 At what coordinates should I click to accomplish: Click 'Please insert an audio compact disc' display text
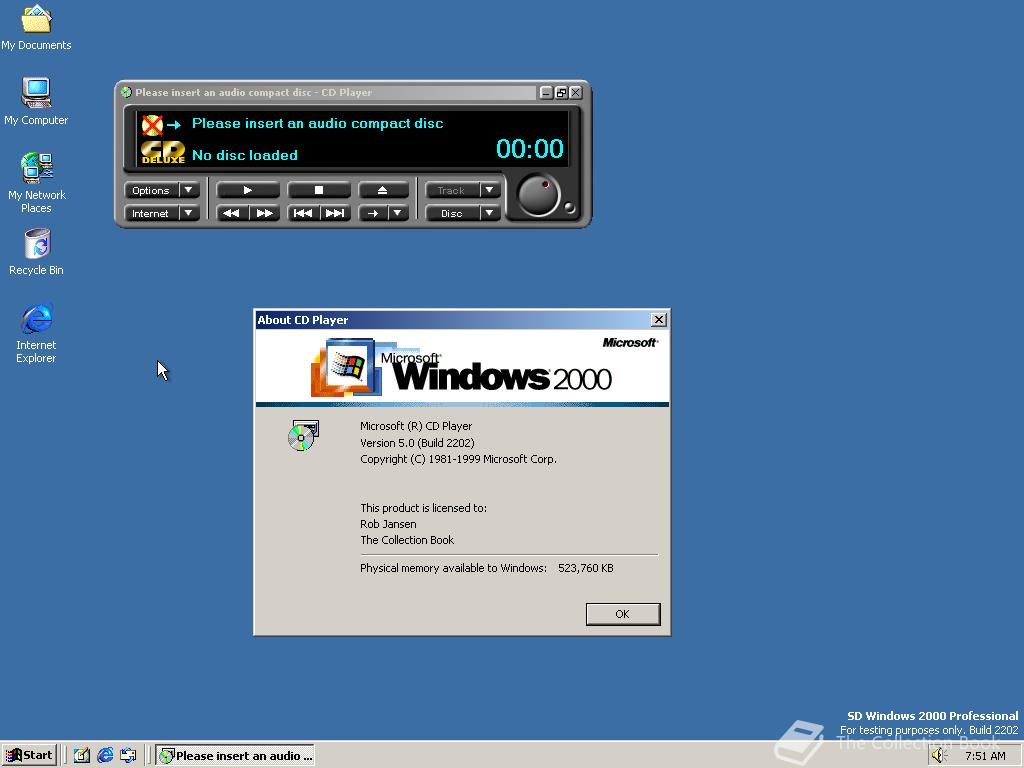317,123
